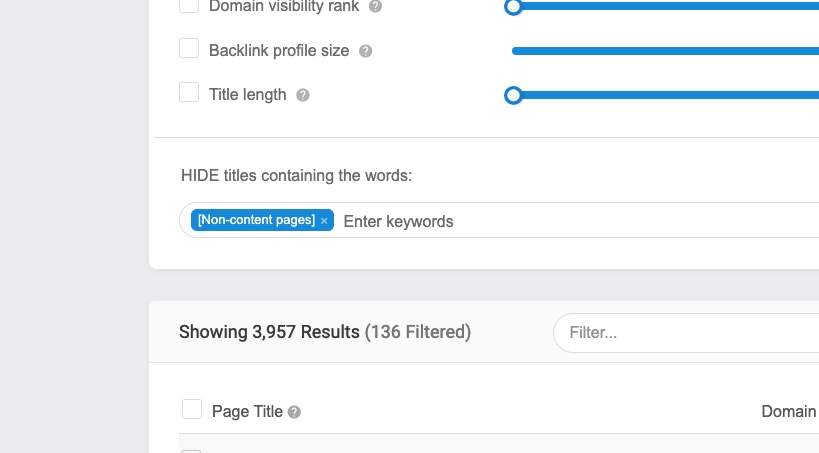The height and width of the screenshot is (453, 819).
Task: Click help icon beside Domain visibility rank
Action: (x=375, y=6)
